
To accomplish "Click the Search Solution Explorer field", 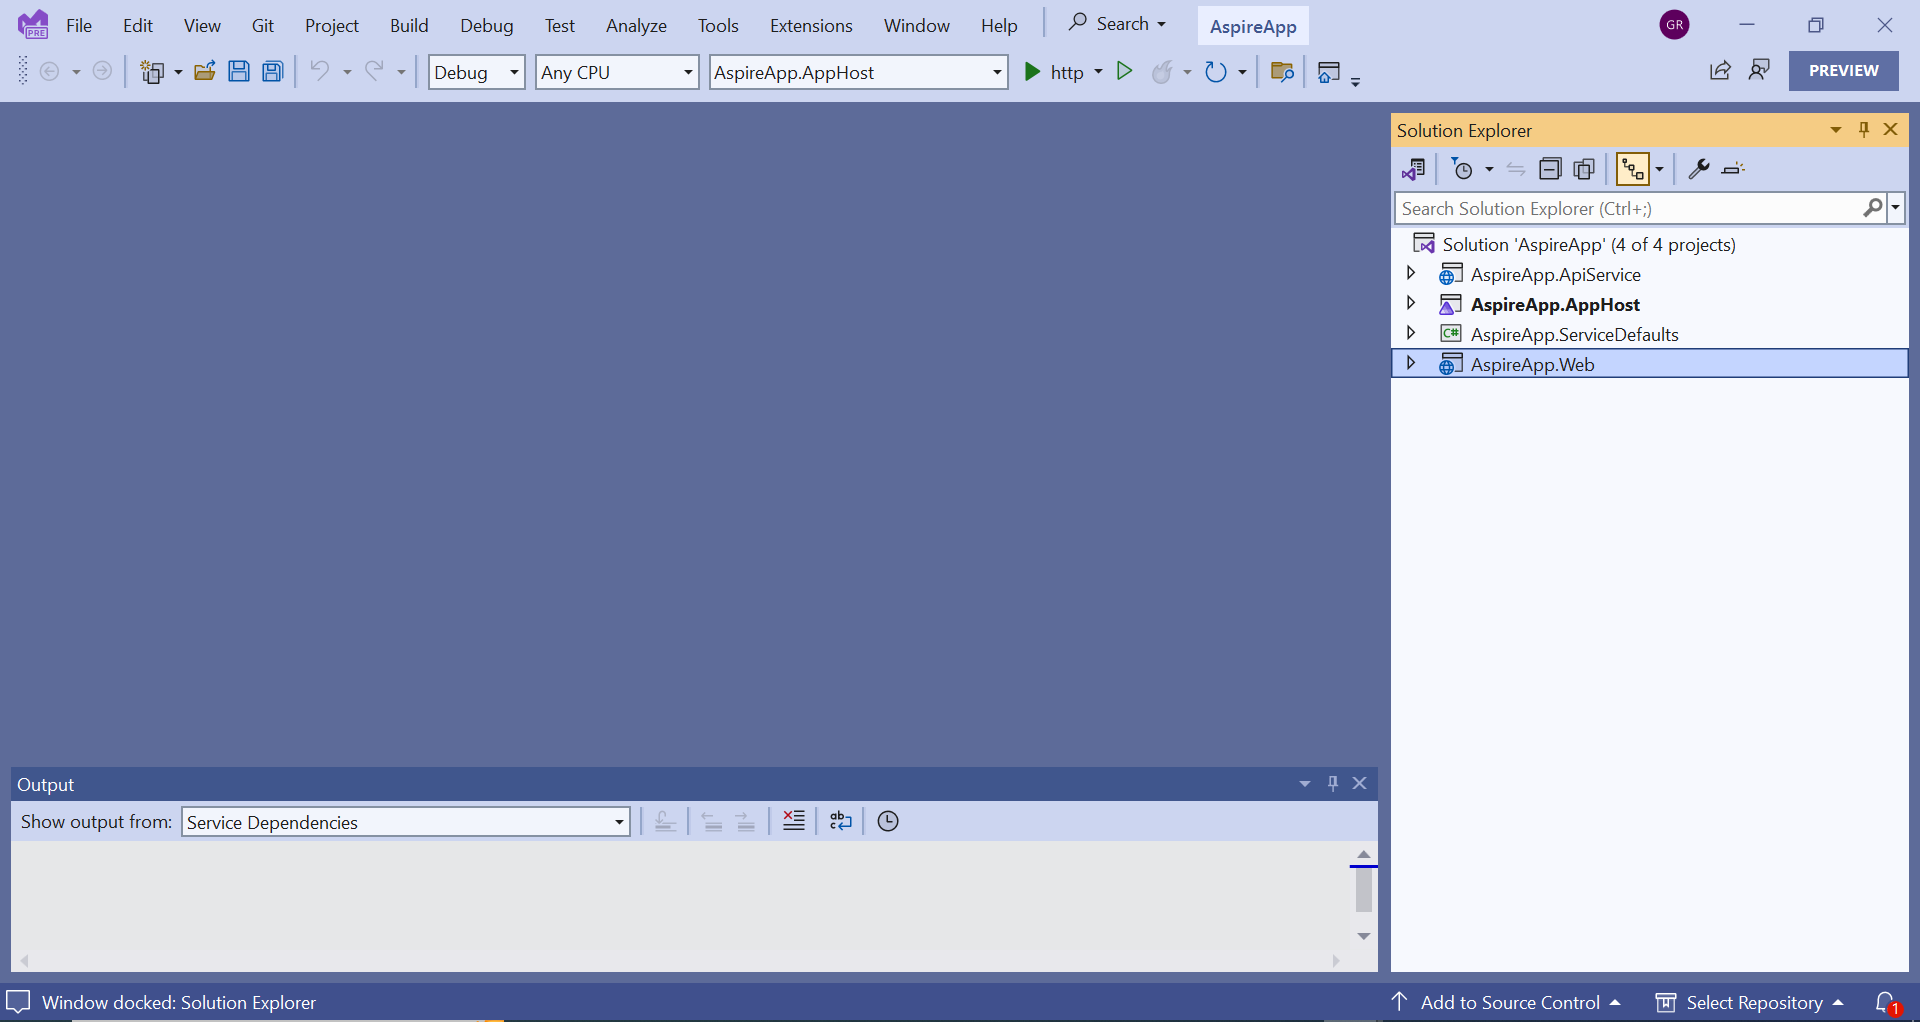I will 1628,208.
